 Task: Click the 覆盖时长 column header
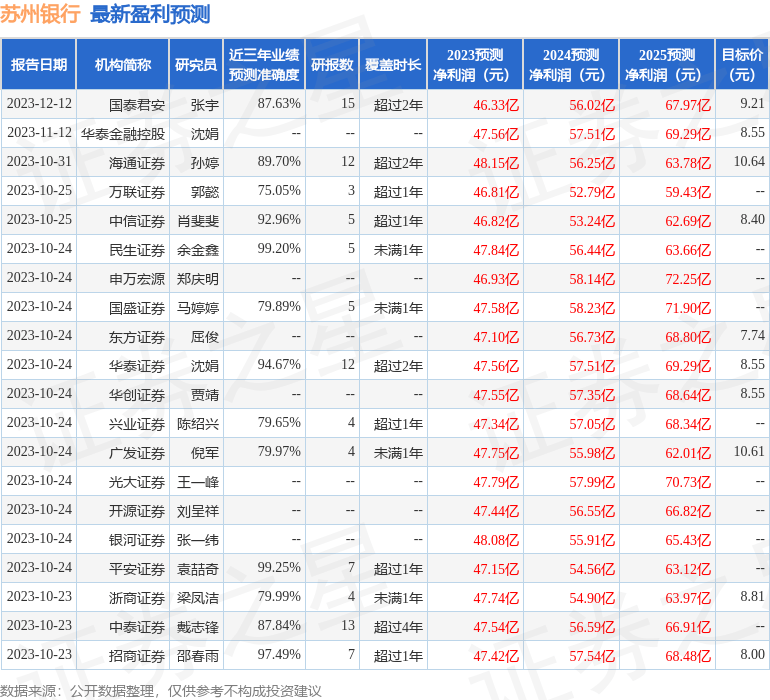(393, 65)
